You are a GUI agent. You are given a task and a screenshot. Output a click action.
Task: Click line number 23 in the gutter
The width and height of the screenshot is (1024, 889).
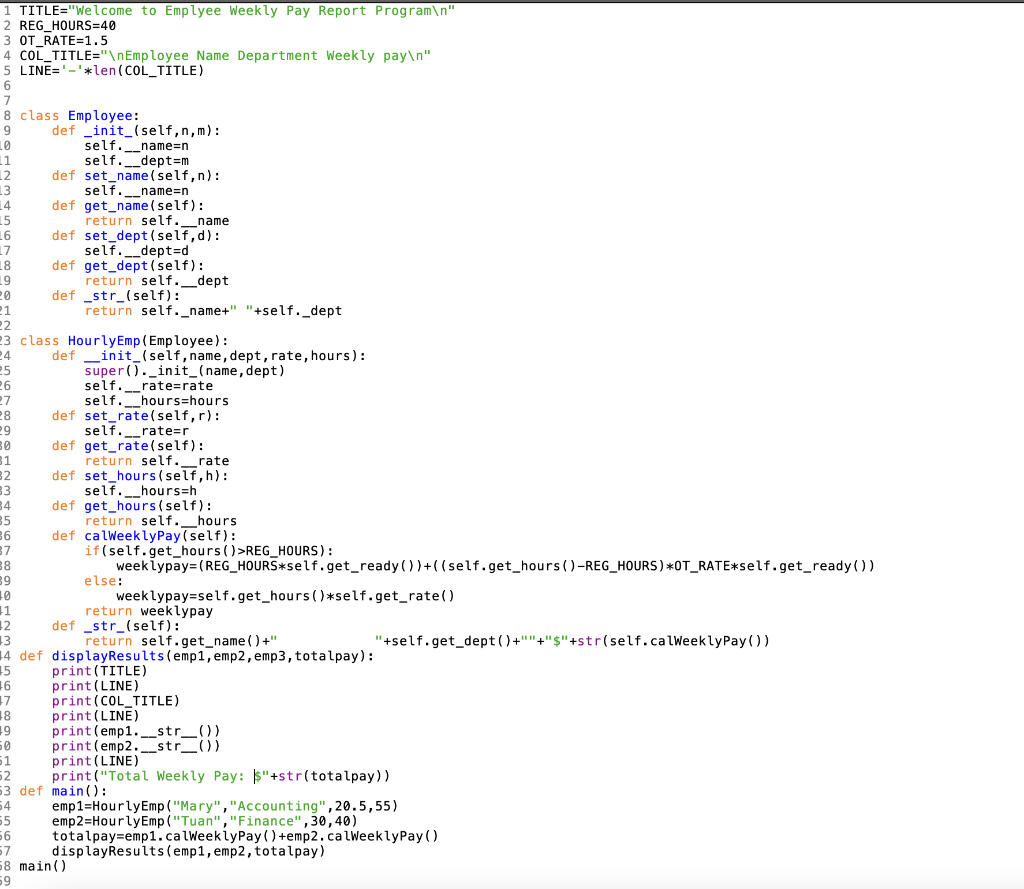pyautogui.click(x=9, y=340)
